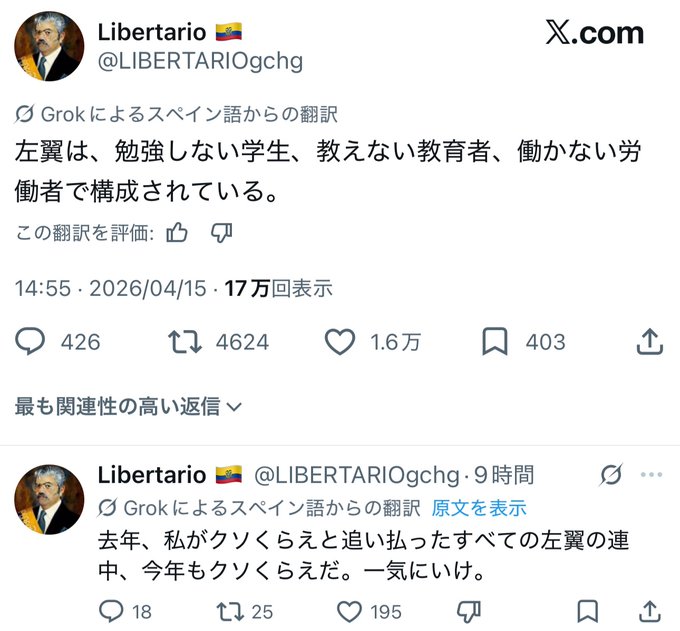
Task: Click the Grok icon on the reply
Action: [x=612, y=474]
